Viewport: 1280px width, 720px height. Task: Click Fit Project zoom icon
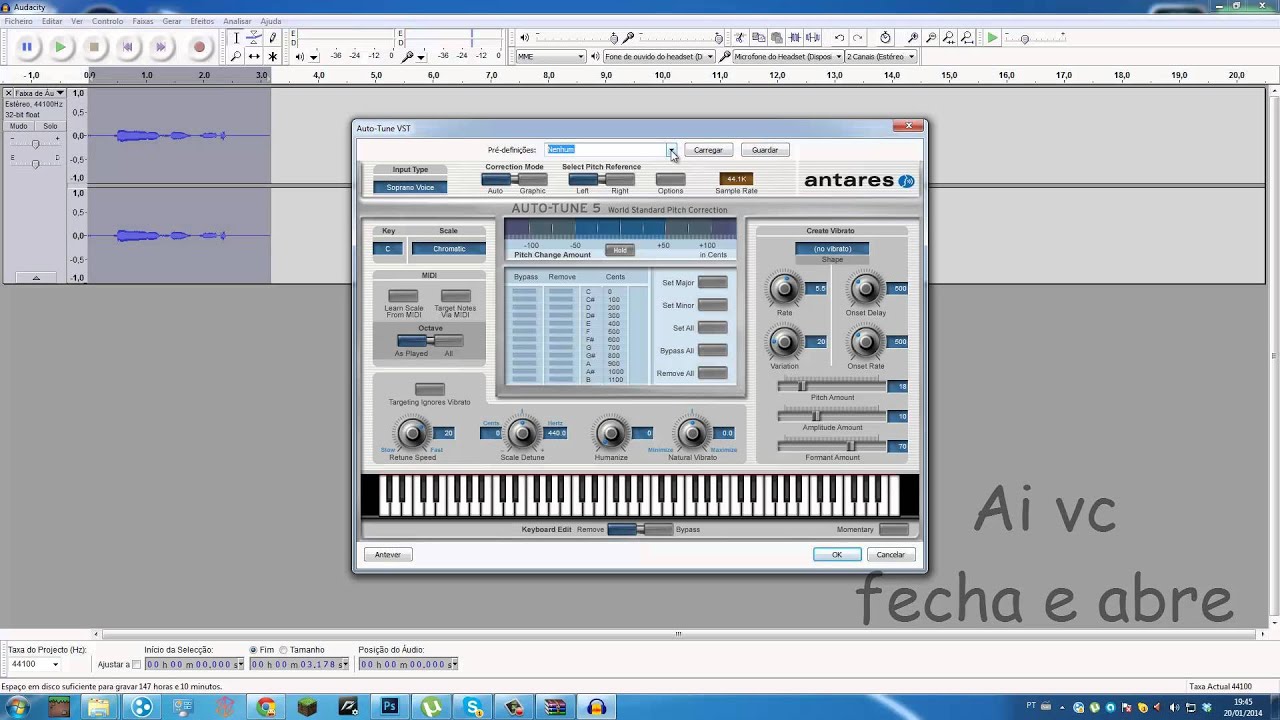pyautogui.click(x=967, y=38)
